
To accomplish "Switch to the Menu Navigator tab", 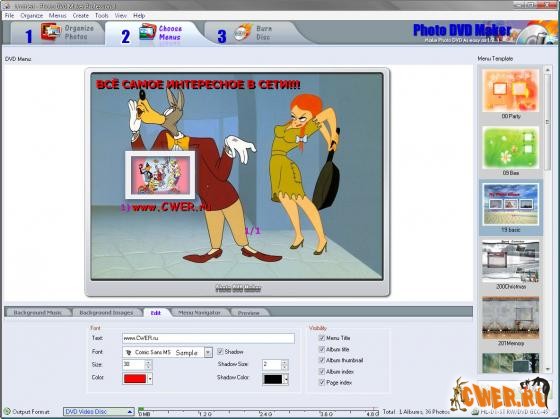I will (x=199, y=313).
